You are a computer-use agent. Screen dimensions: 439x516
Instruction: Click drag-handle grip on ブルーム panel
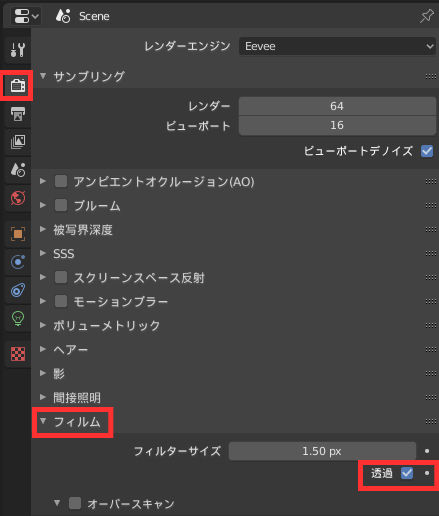(431, 205)
